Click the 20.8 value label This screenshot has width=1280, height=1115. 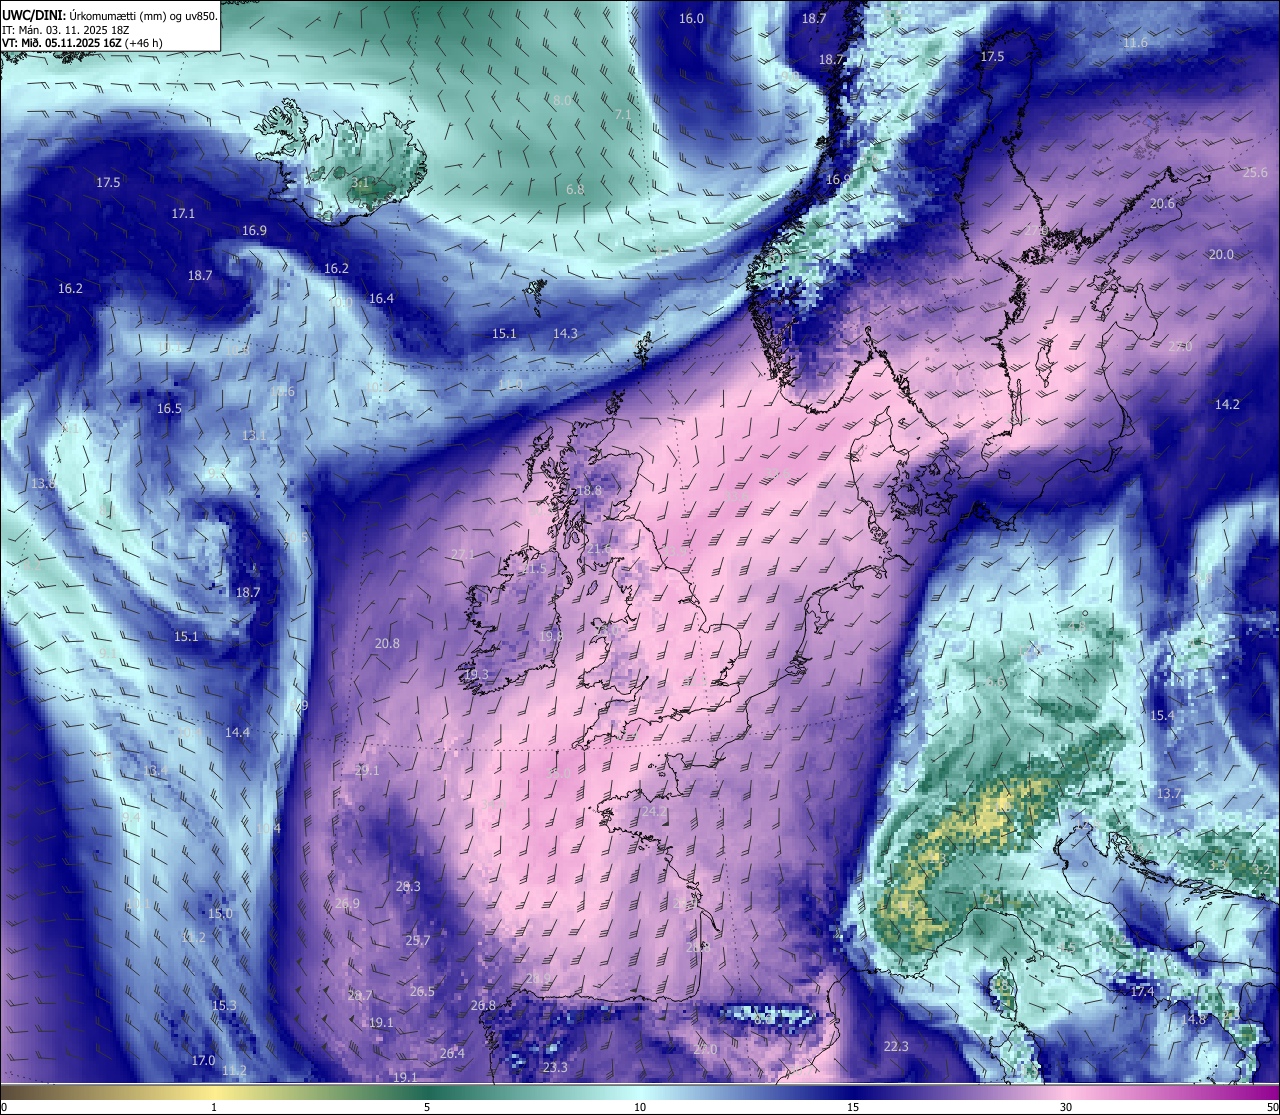pos(387,643)
